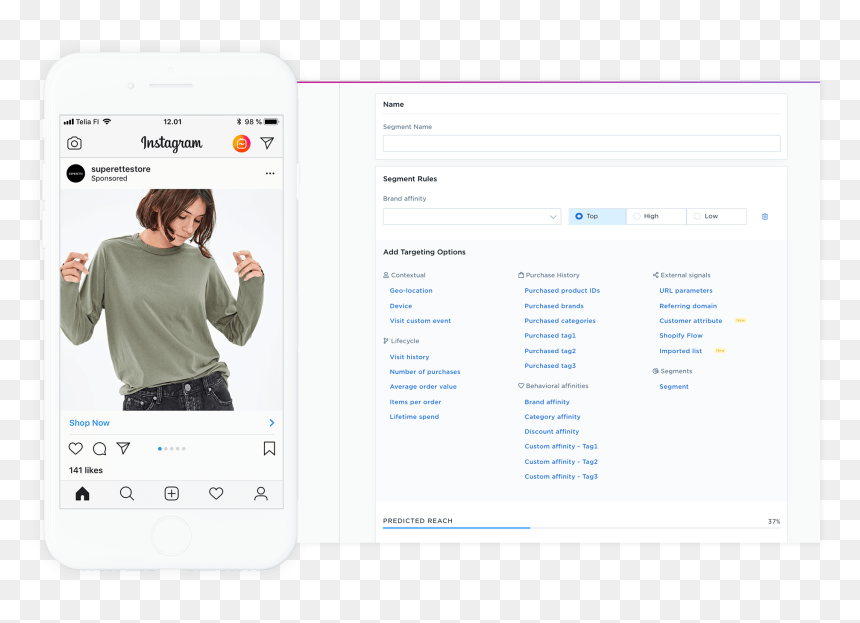This screenshot has height=623, width=860.
Task: Add Average order value option
Action: (x=423, y=387)
